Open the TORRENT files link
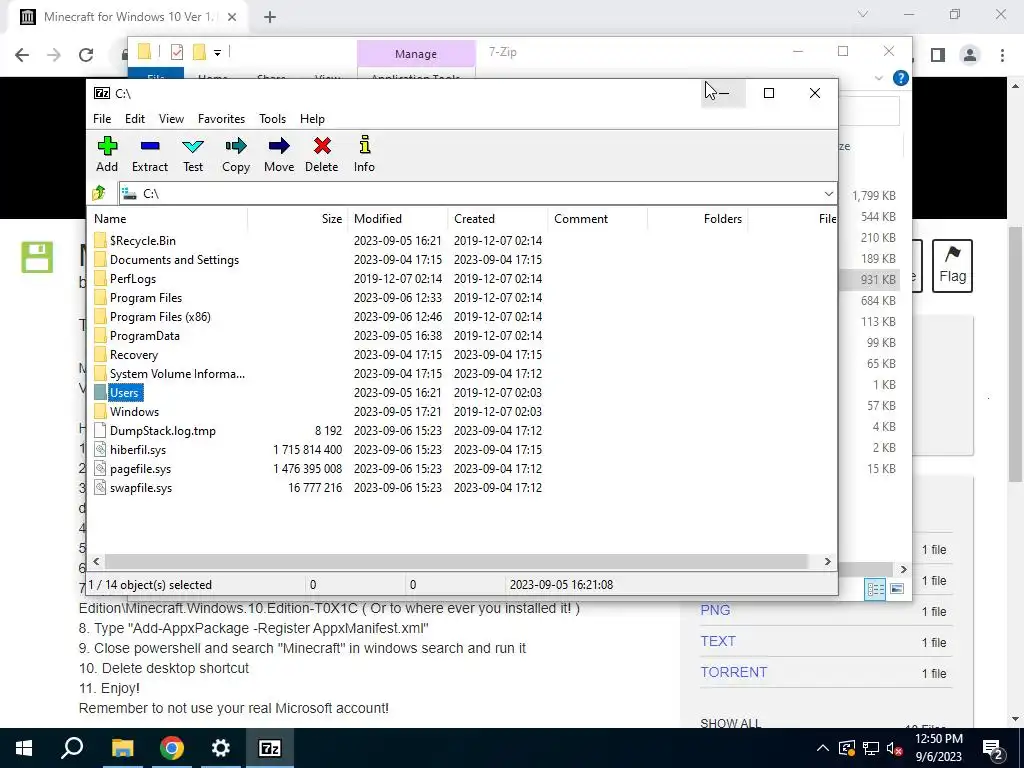 (733, 672)
